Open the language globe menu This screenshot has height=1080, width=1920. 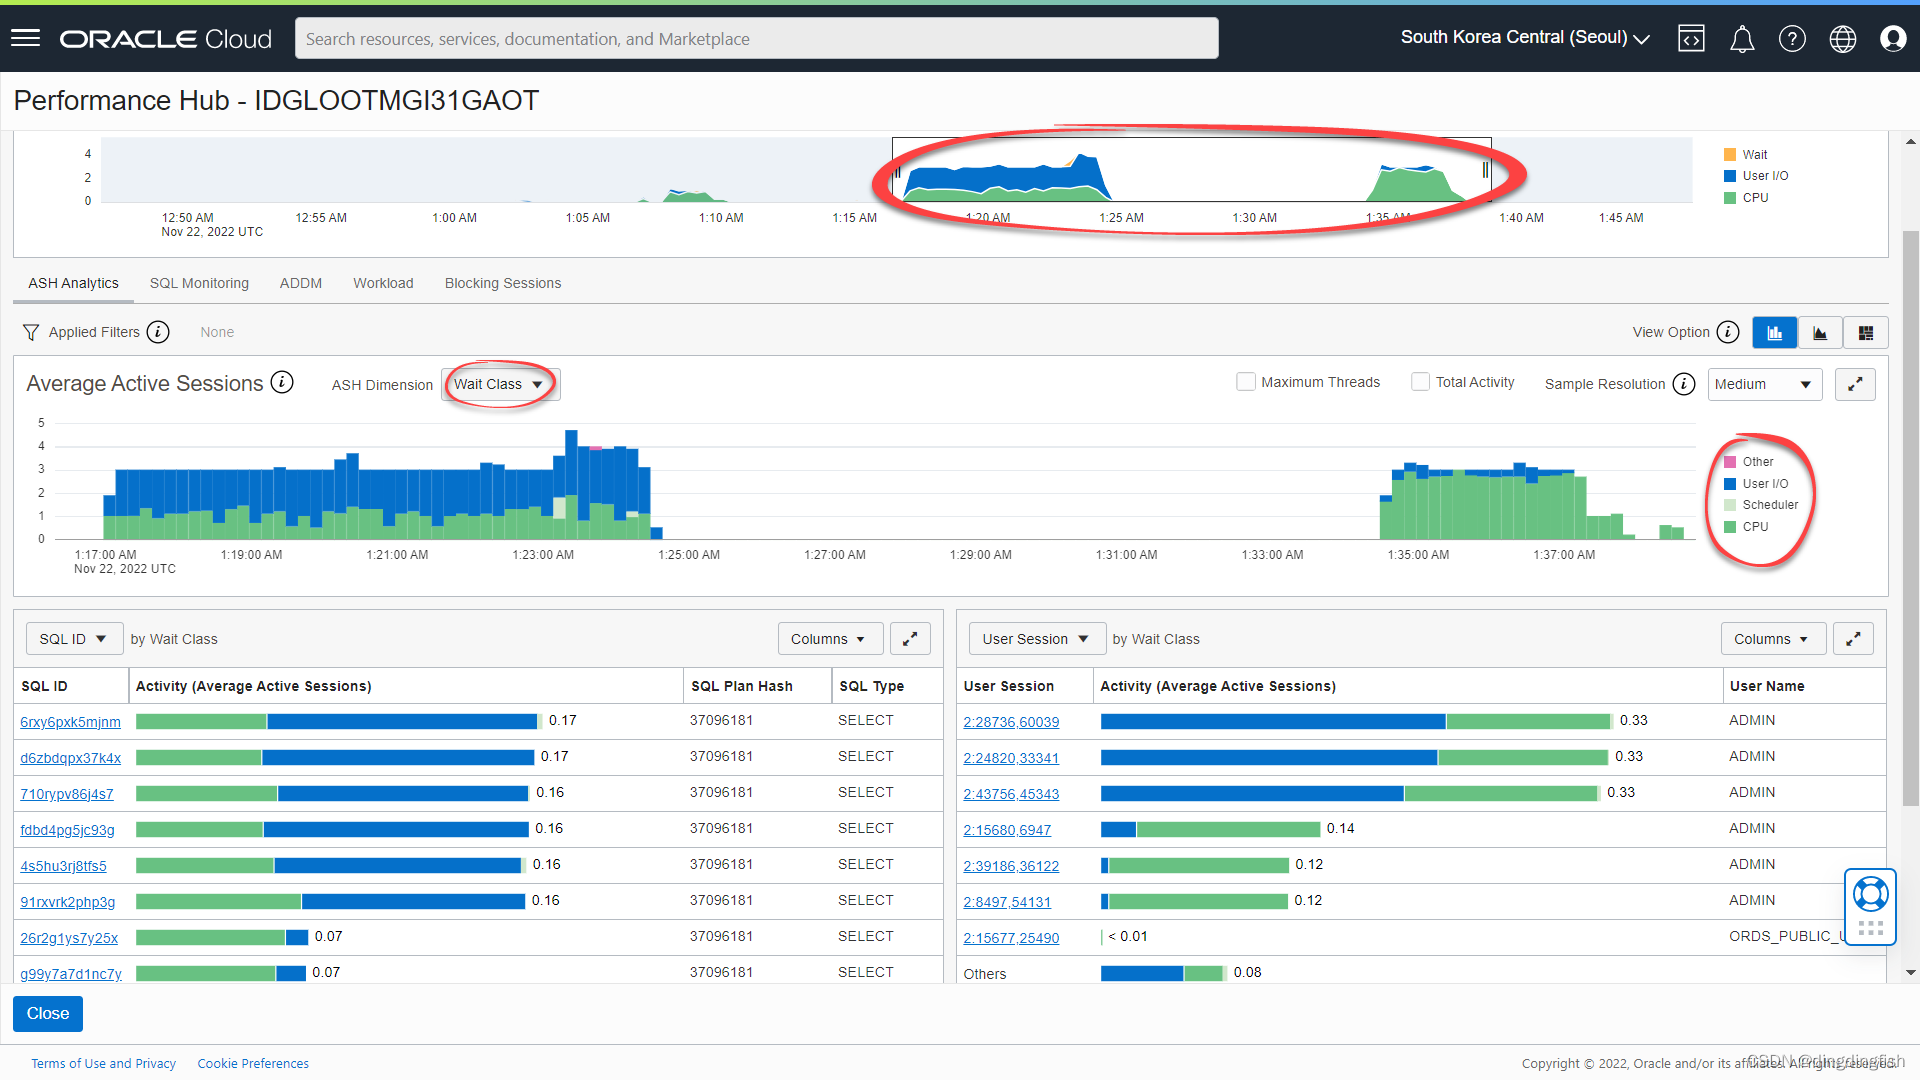click(1842, 38)
